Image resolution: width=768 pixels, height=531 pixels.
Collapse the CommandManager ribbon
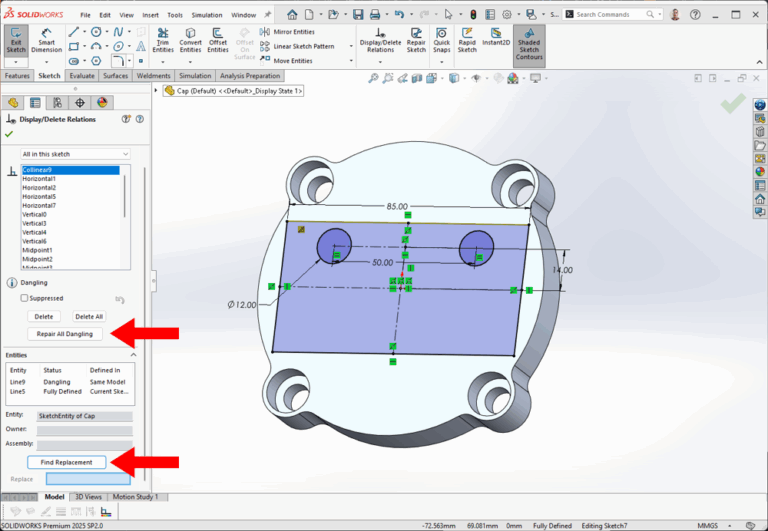(759, 62)
